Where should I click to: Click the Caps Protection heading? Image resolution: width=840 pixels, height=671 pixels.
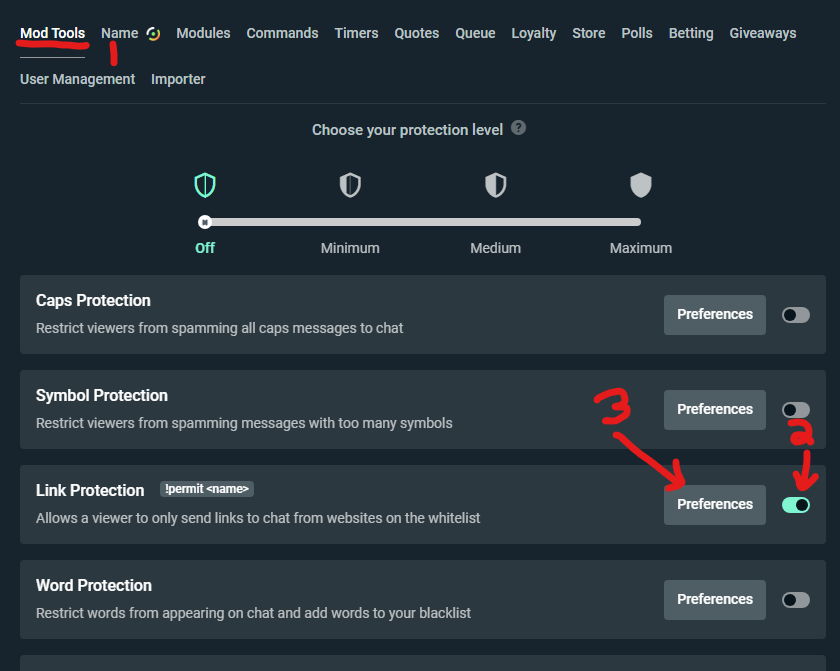(x=93, y=300)
